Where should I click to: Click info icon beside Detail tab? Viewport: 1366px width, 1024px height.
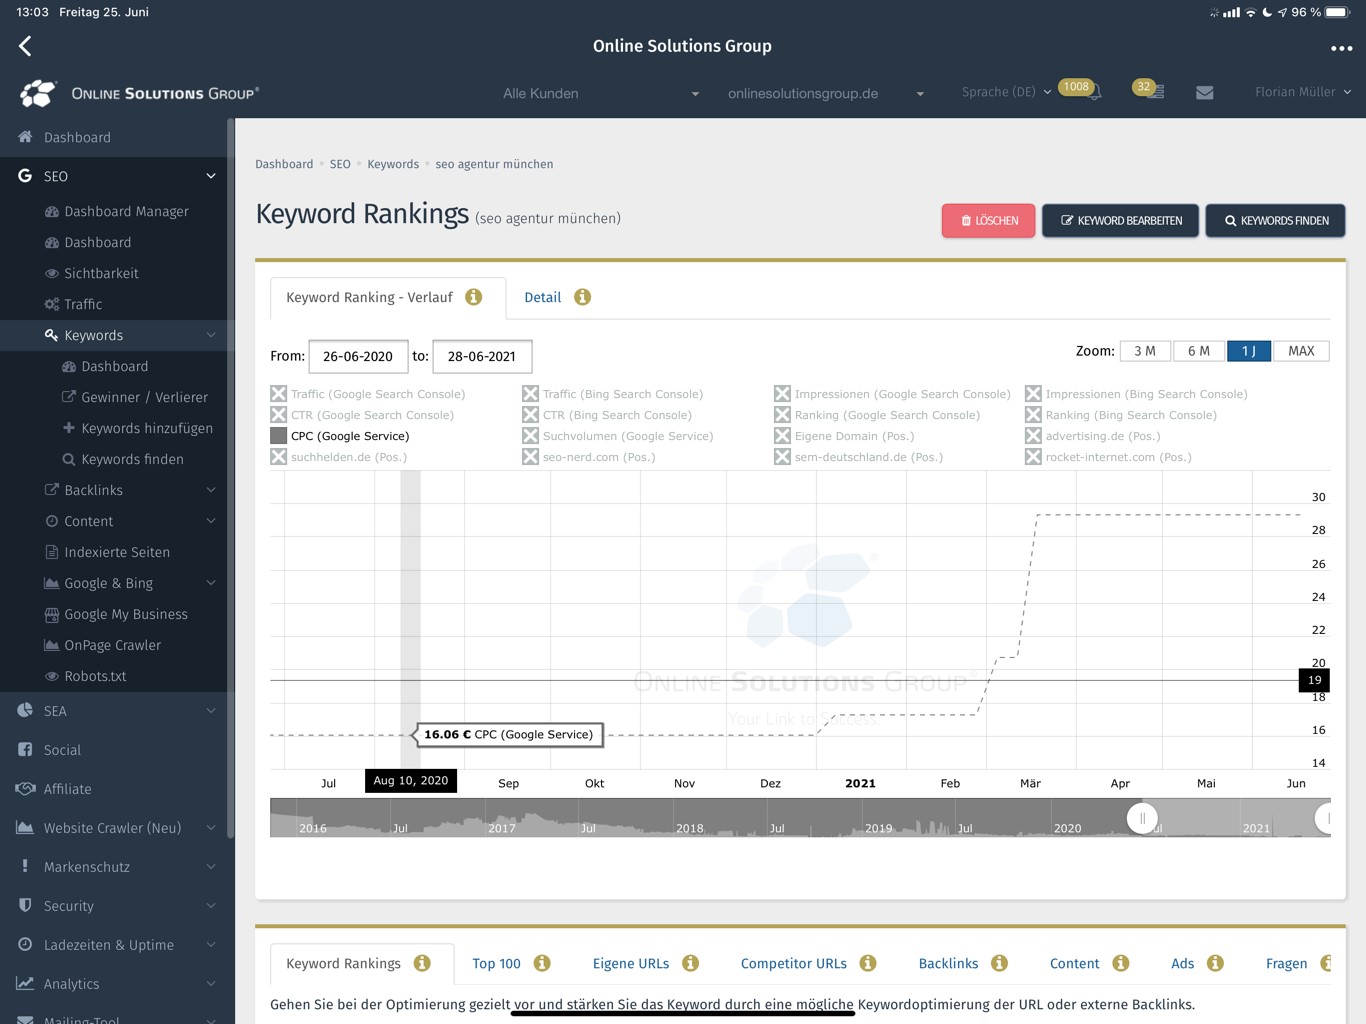pos(582,297)
